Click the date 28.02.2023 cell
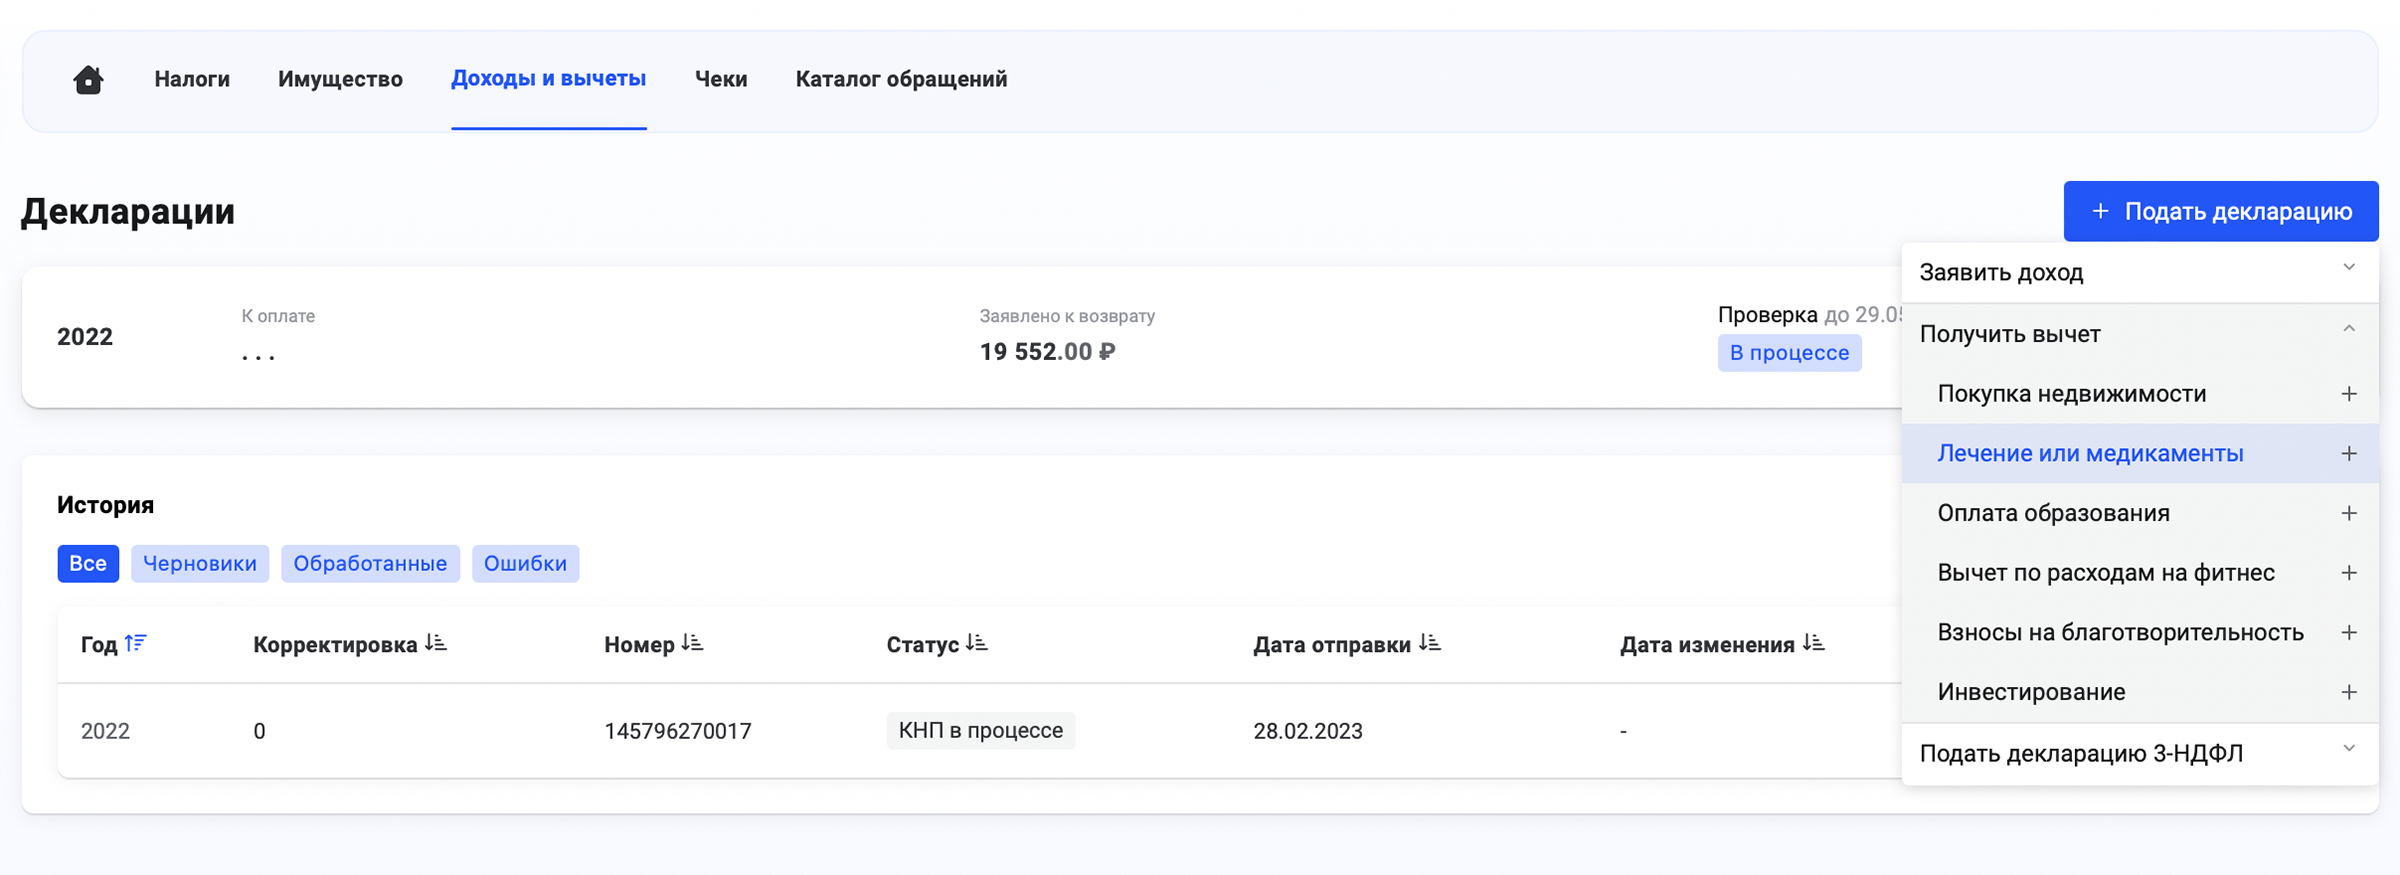Image resolution: width=2400 pixels, height=875 pixels. click(1308, 731)
